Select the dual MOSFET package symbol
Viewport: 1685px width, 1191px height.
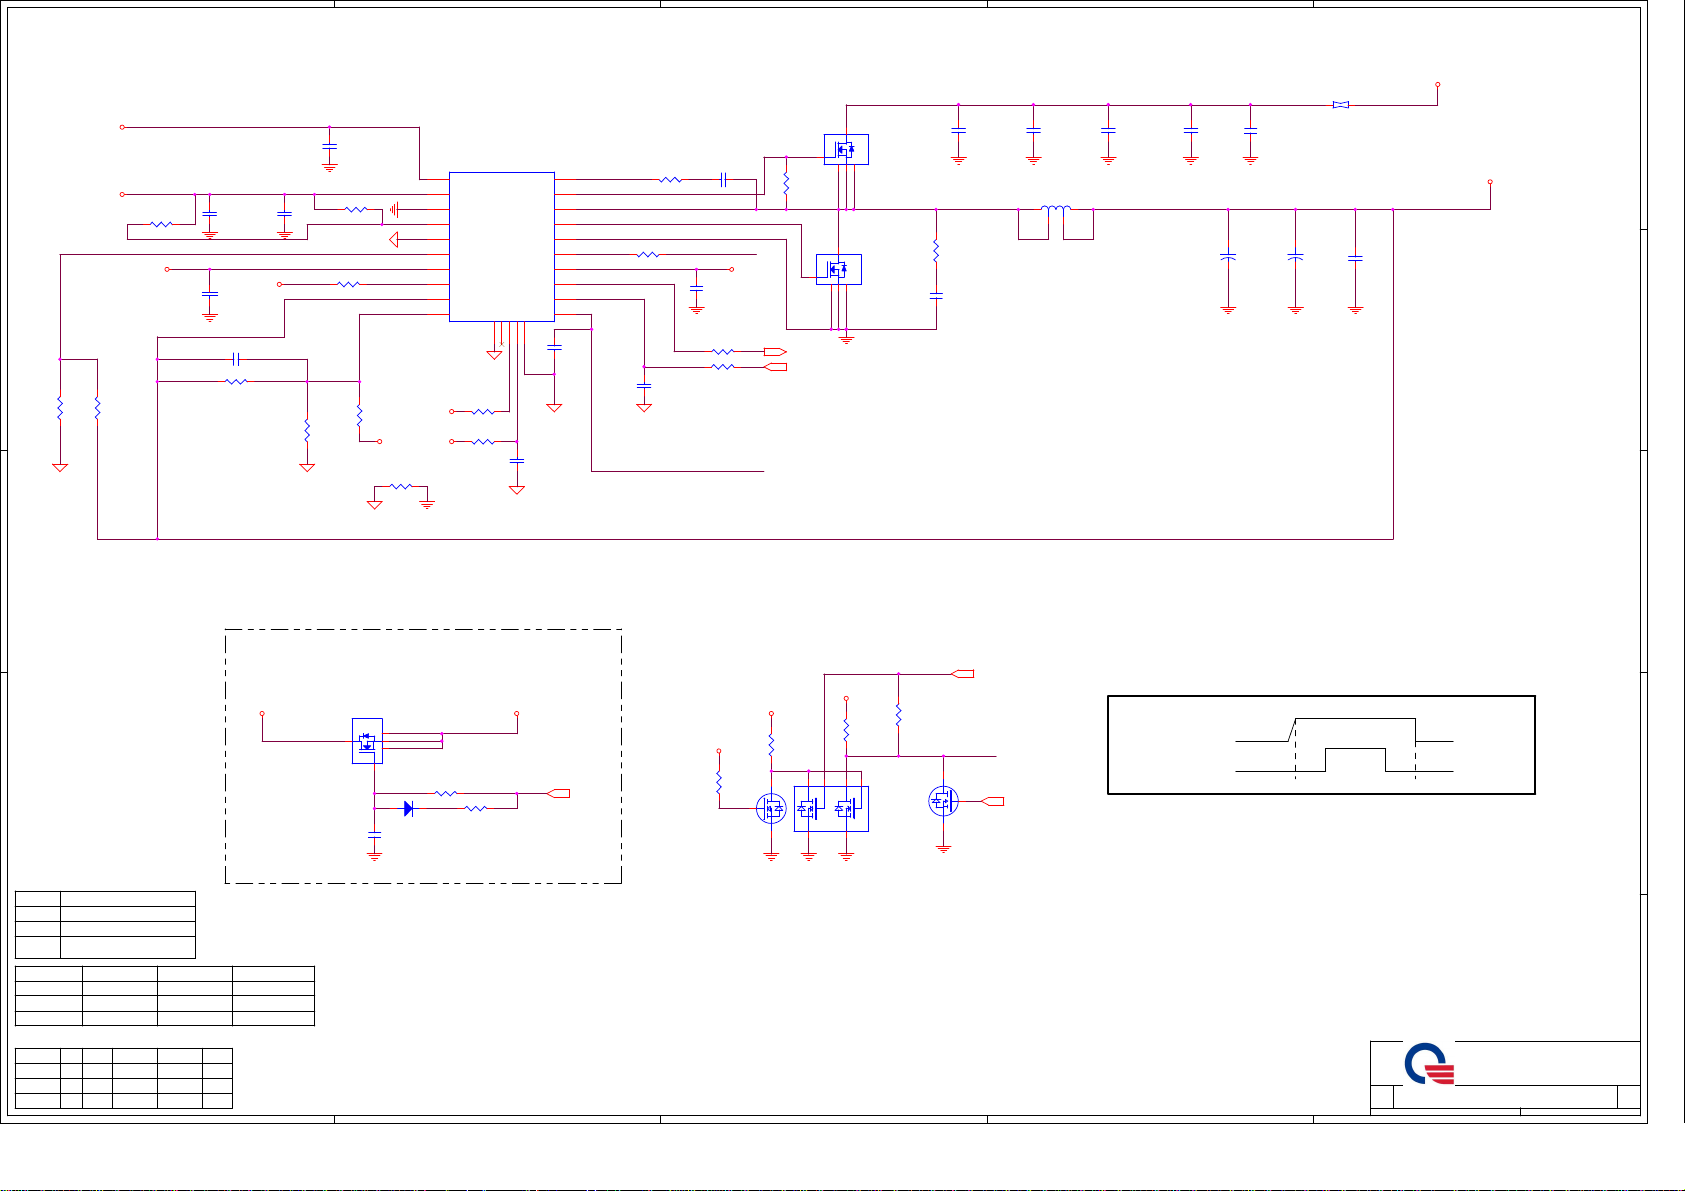click(x=830, y=809)
